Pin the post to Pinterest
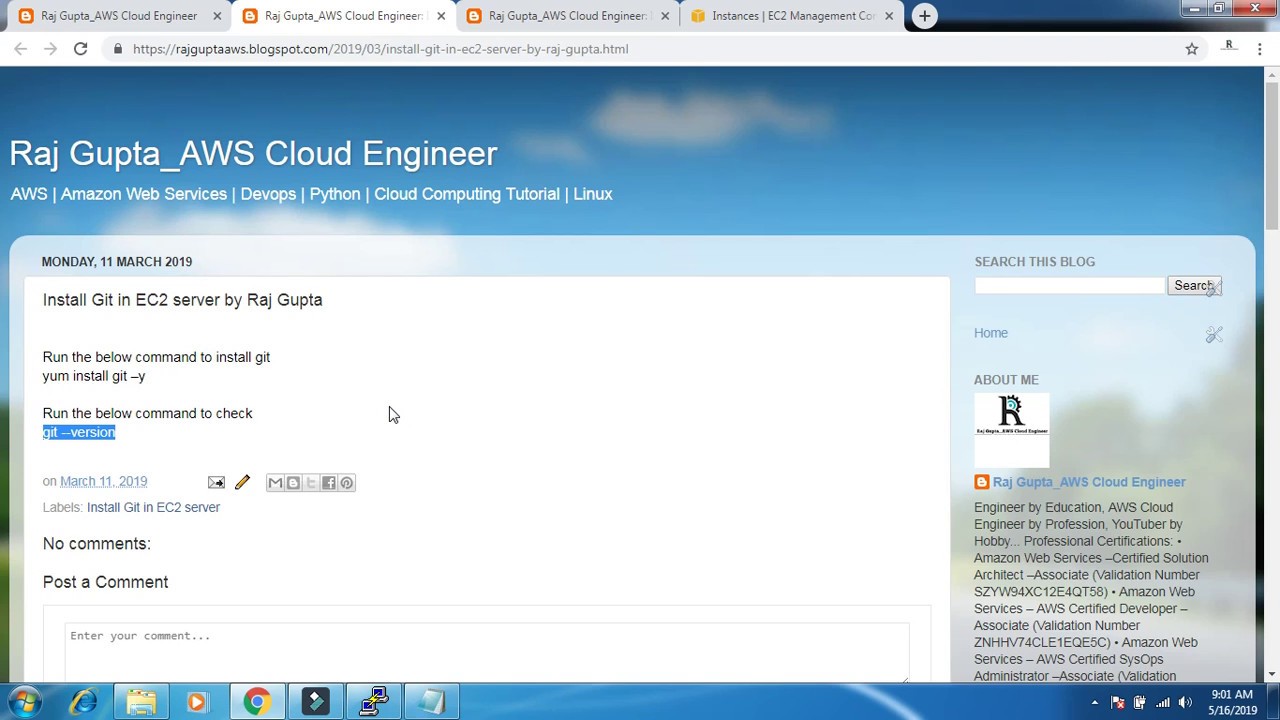The image size is (1280, 720). point(347,483)
